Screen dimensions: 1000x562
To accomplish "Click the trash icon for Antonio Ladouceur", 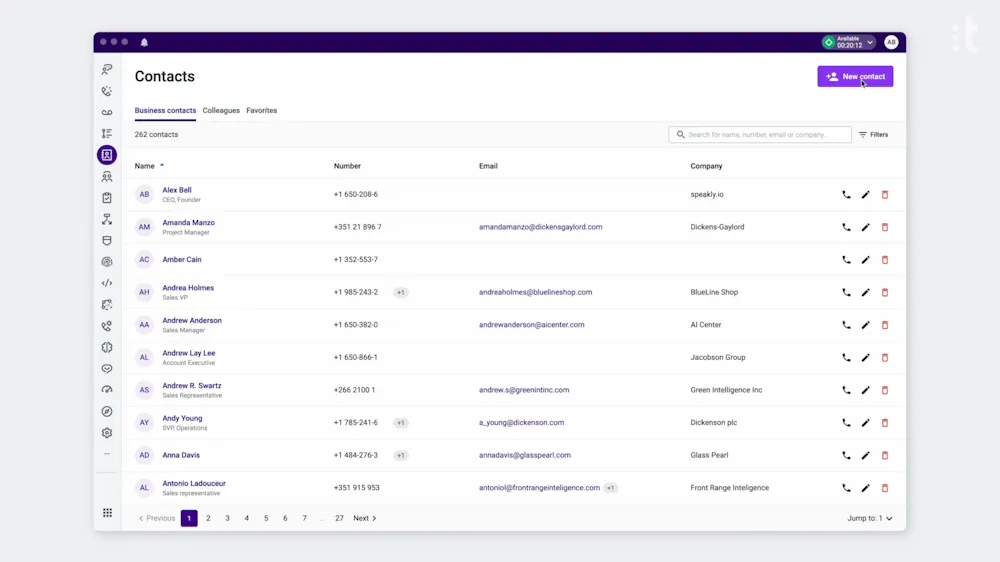I will (885, 488).
